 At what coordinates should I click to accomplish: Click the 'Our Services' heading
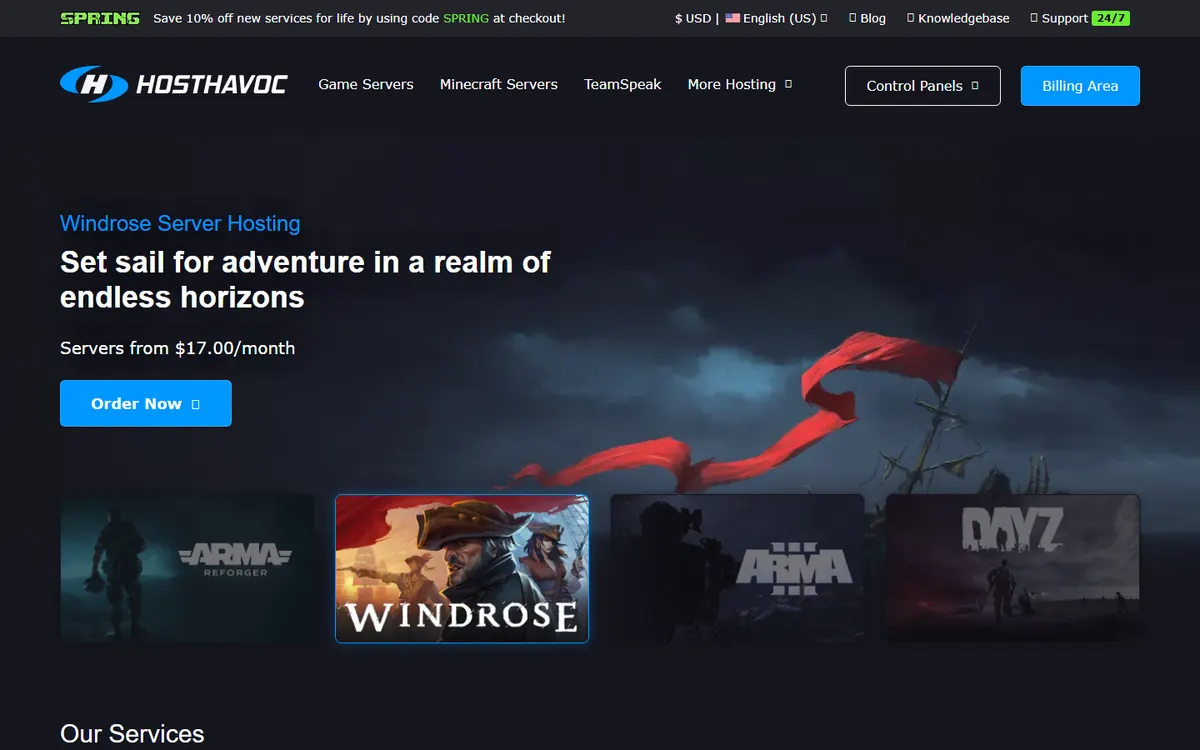(x=132, y=734)
